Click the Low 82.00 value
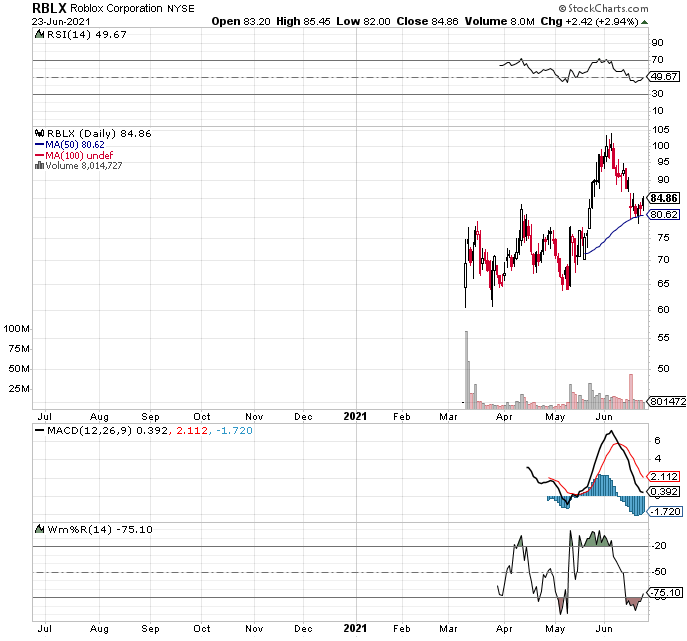The height and width of the screenshot is (641, 687). pyautogui.click(x=363, y=21)
